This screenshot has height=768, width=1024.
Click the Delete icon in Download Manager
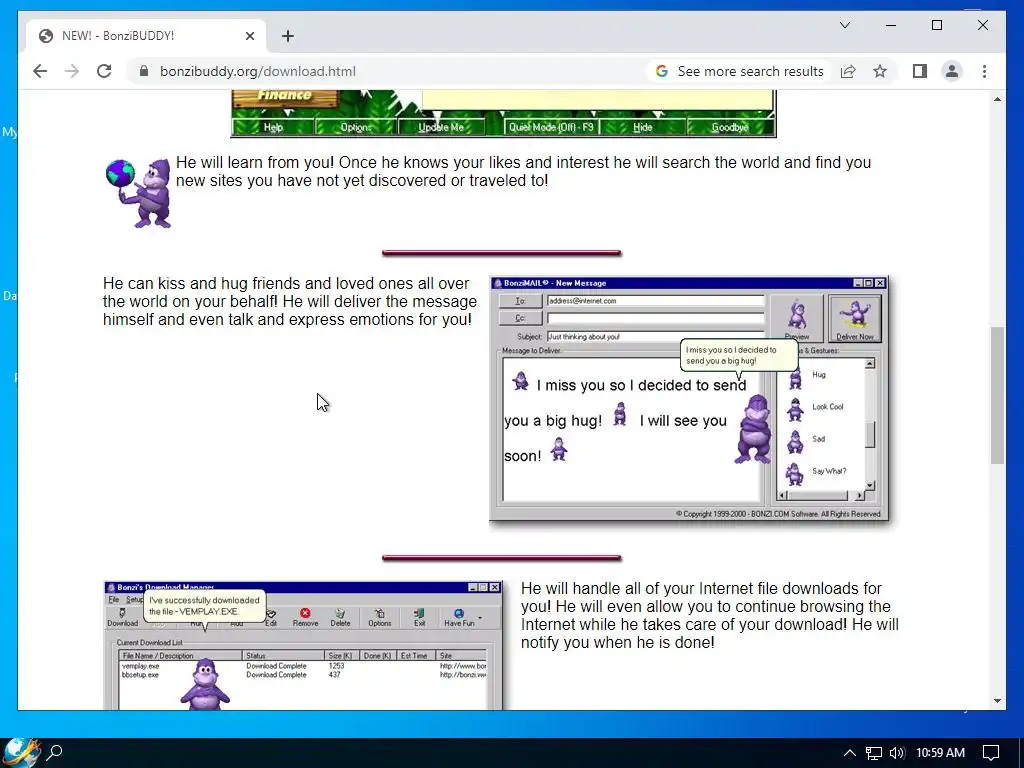(340, 617)
